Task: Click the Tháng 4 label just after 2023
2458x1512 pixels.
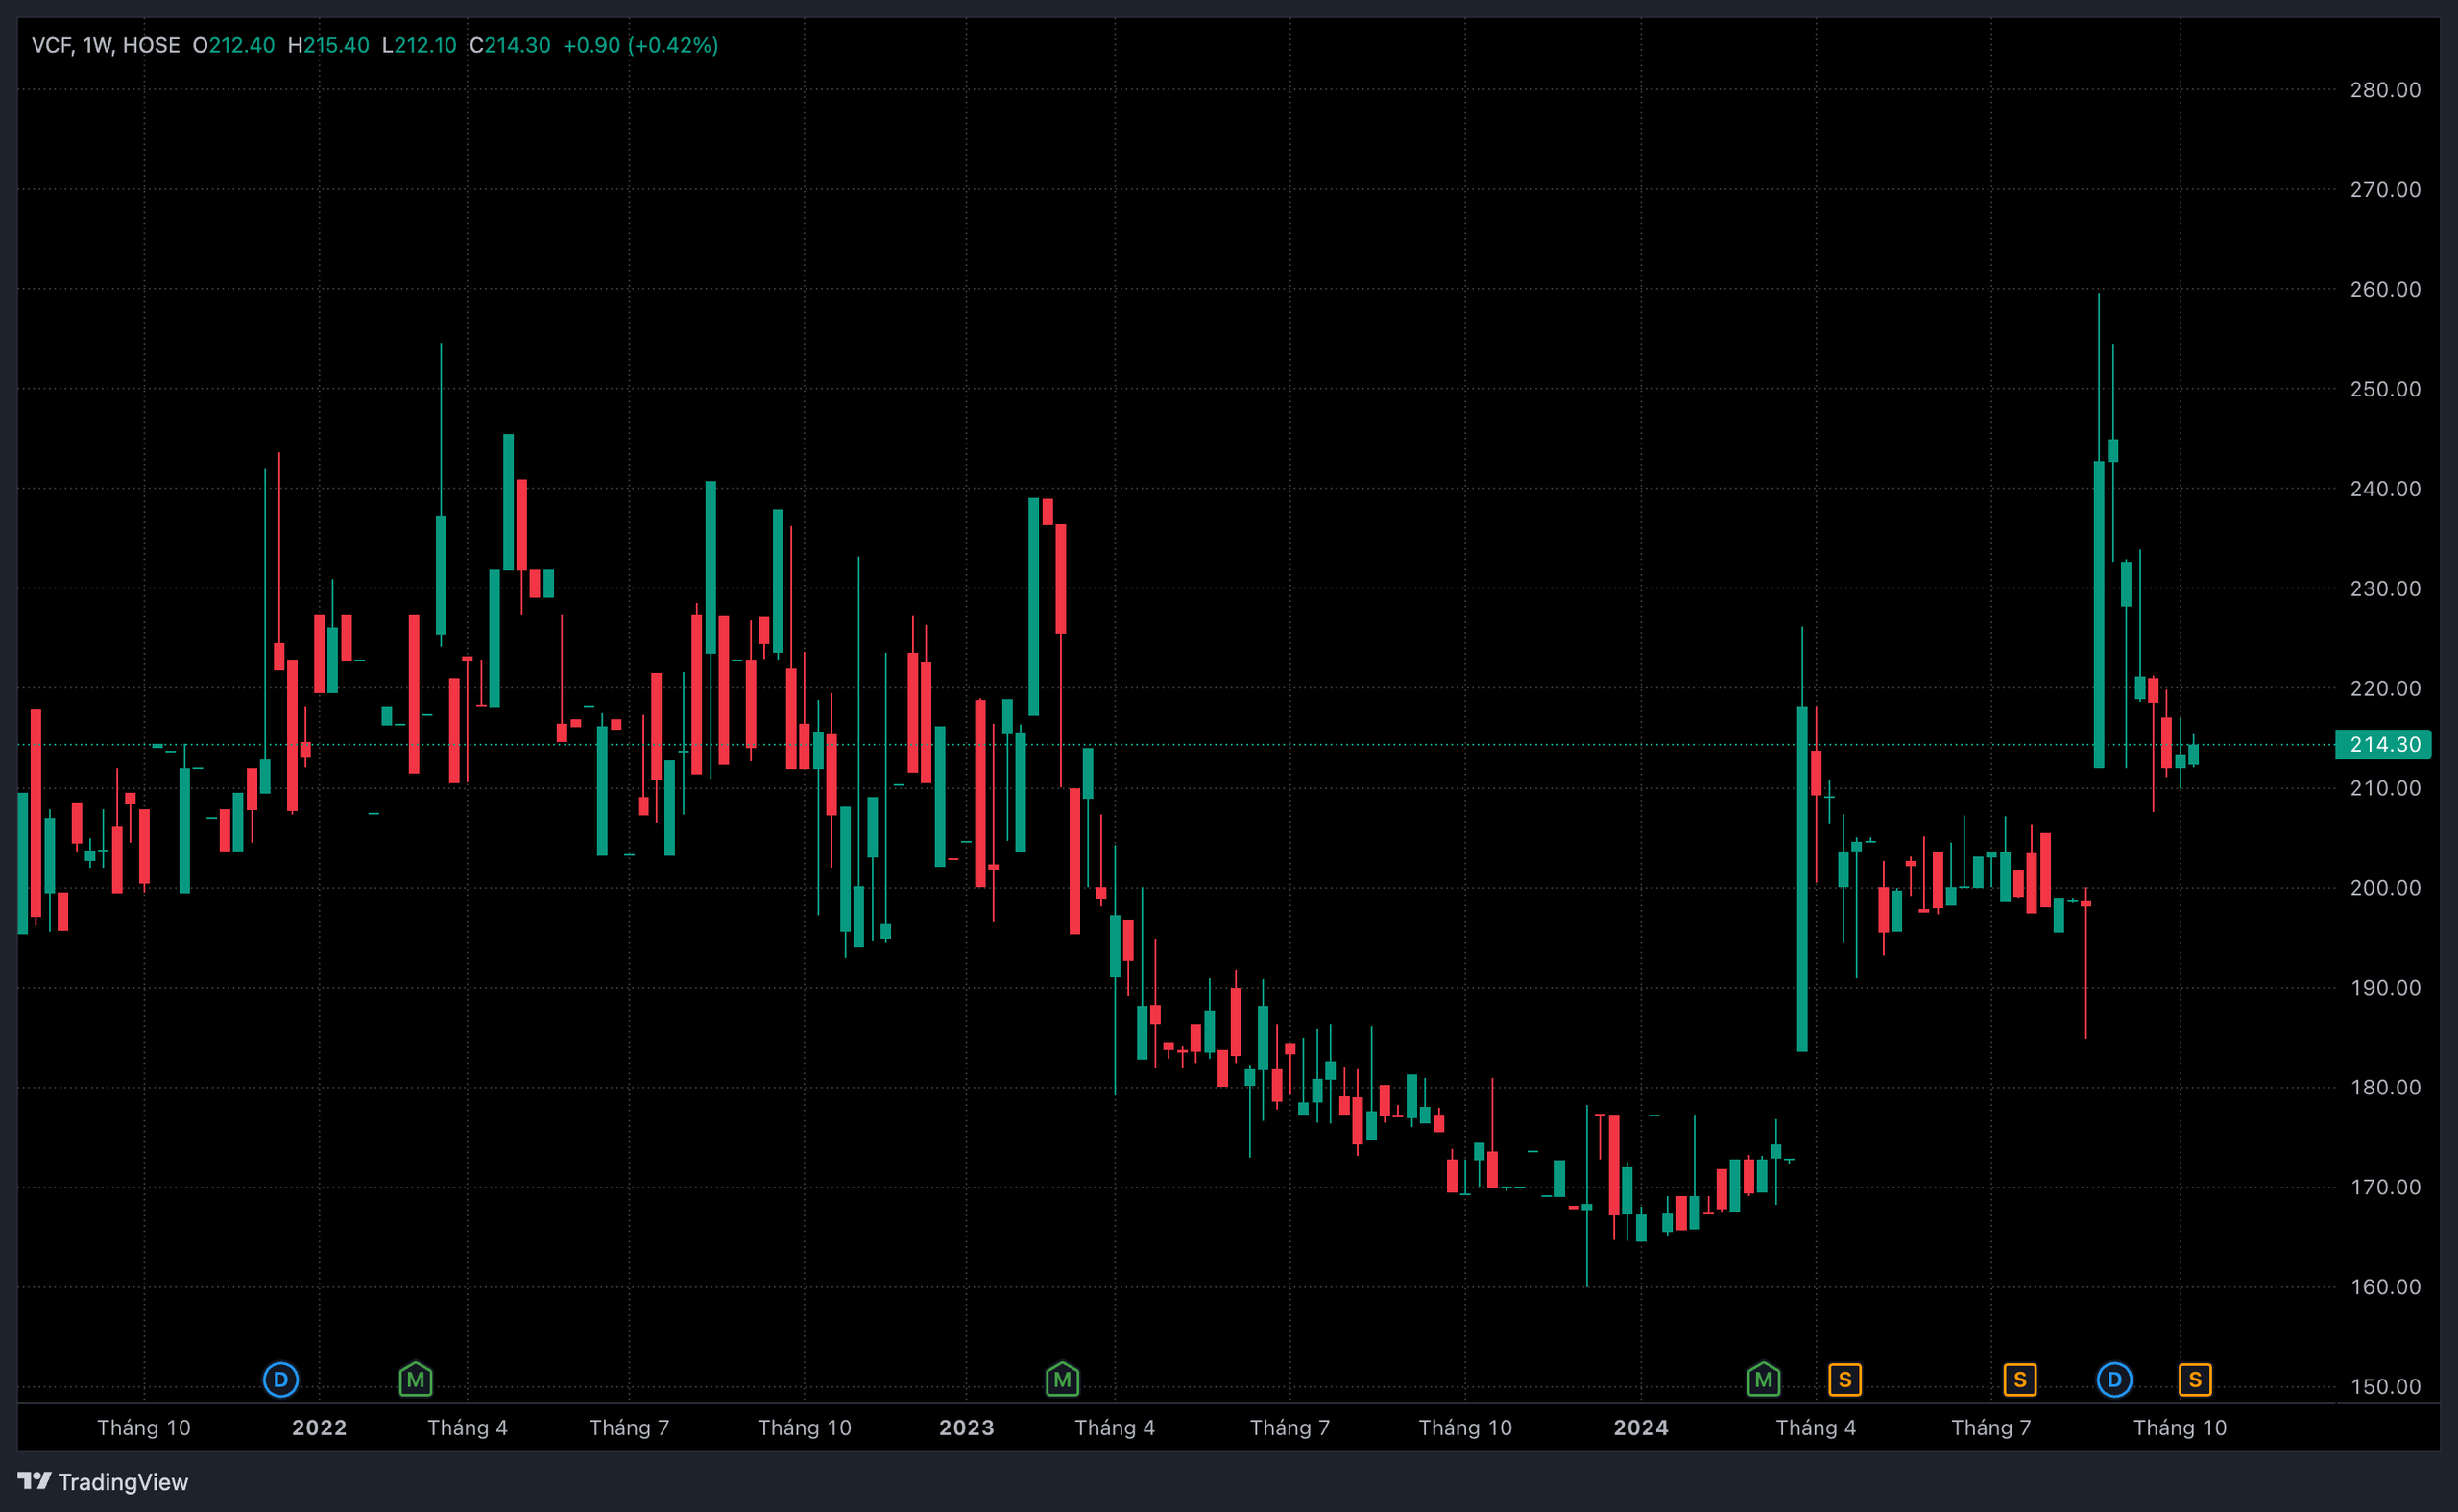Action: [1114, 1428]
